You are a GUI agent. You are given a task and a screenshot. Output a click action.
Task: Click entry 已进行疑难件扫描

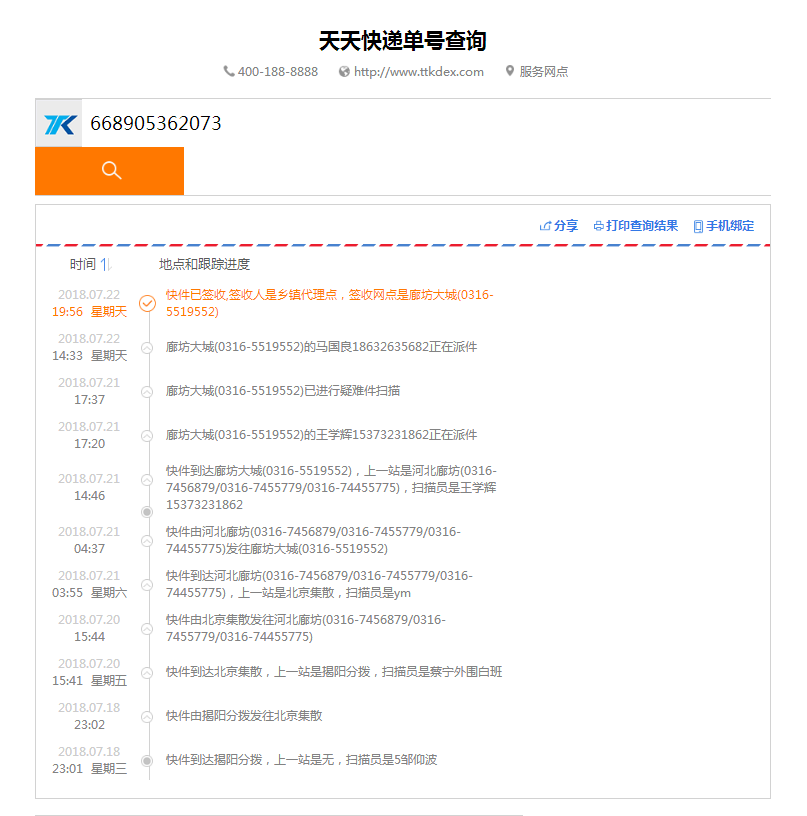pos(283,391)
